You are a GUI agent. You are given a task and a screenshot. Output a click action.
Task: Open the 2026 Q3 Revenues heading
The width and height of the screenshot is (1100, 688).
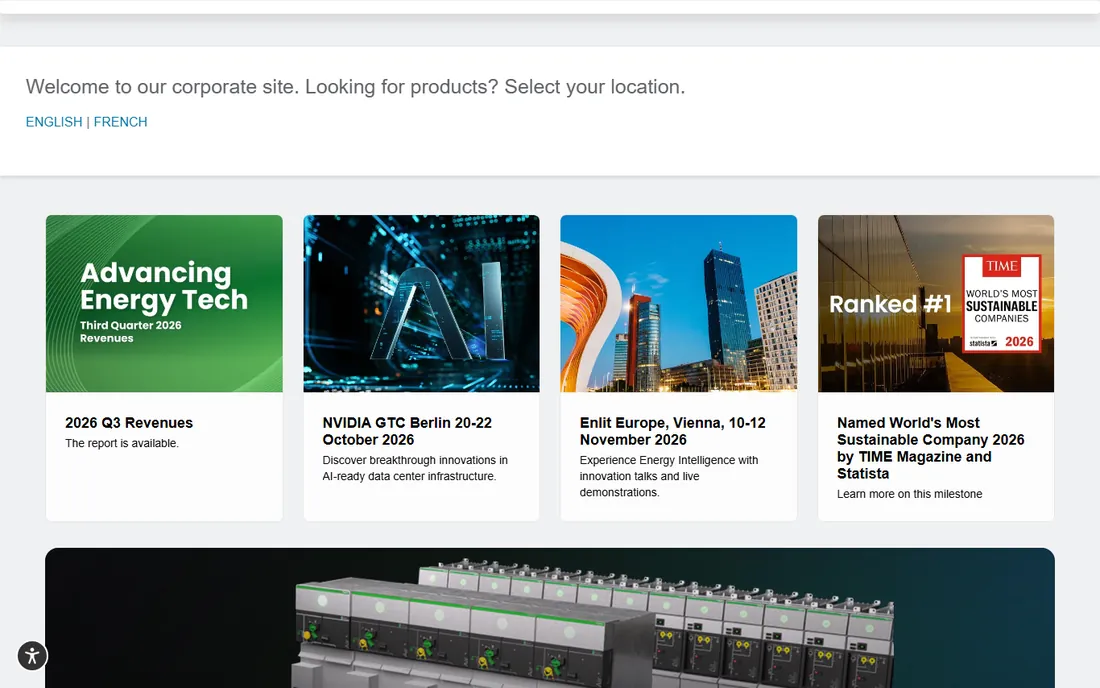(x=129, y=423)
